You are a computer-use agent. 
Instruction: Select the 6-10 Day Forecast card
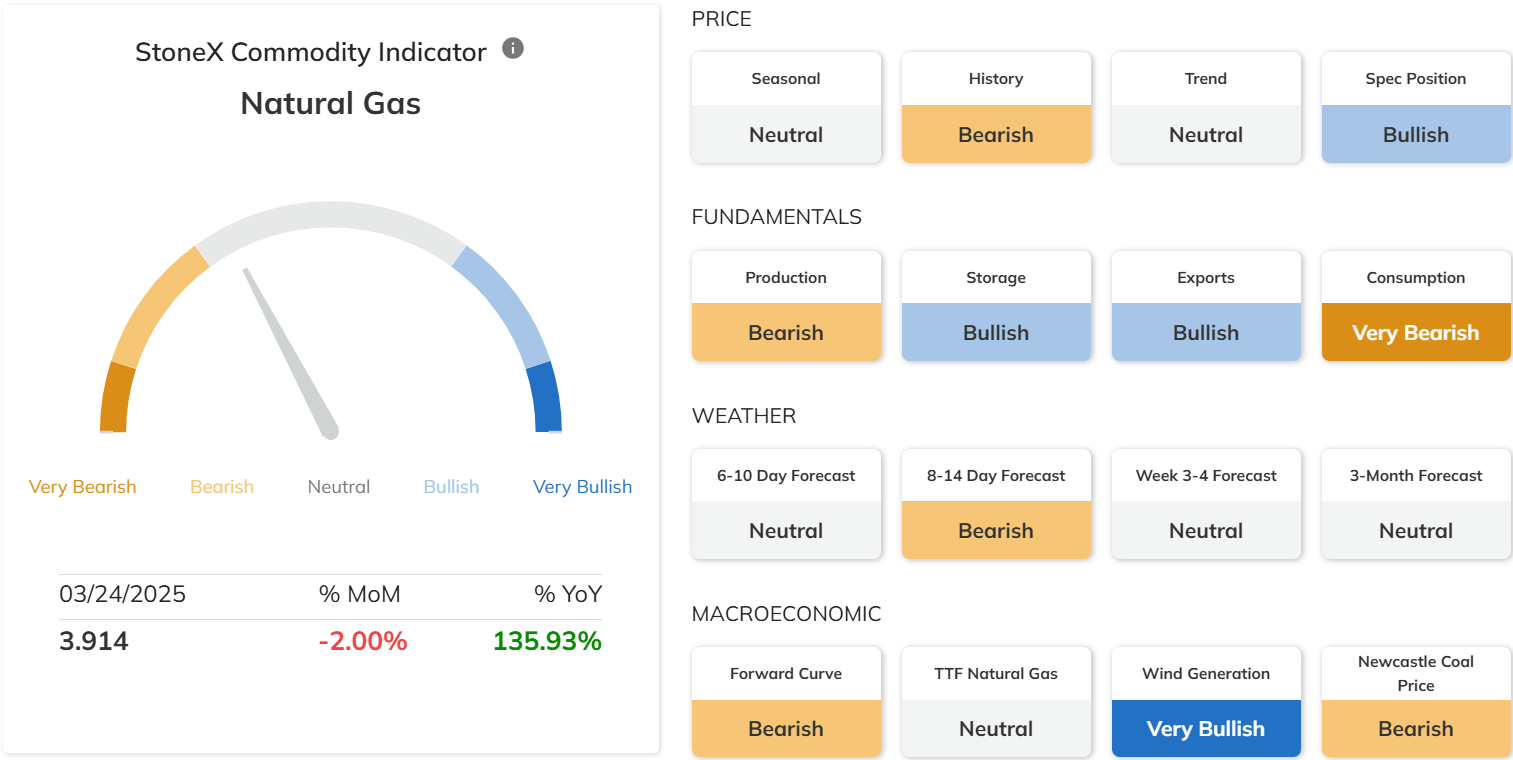[x=786, y=504]
